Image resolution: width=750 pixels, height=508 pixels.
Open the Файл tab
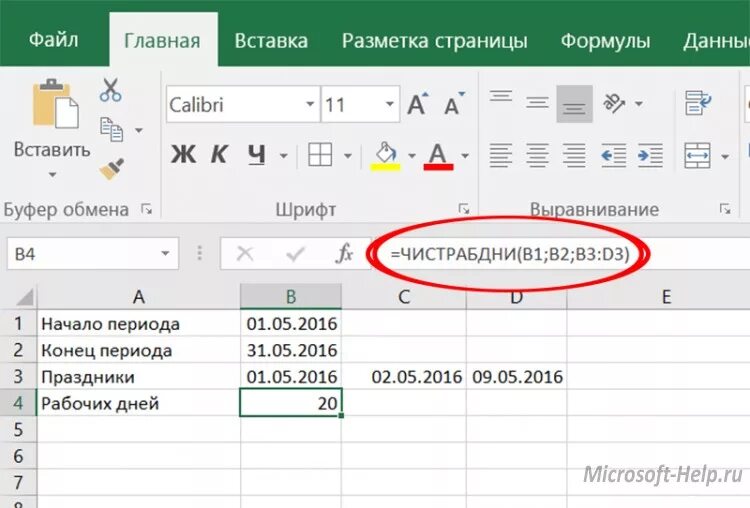coord(54,40)
